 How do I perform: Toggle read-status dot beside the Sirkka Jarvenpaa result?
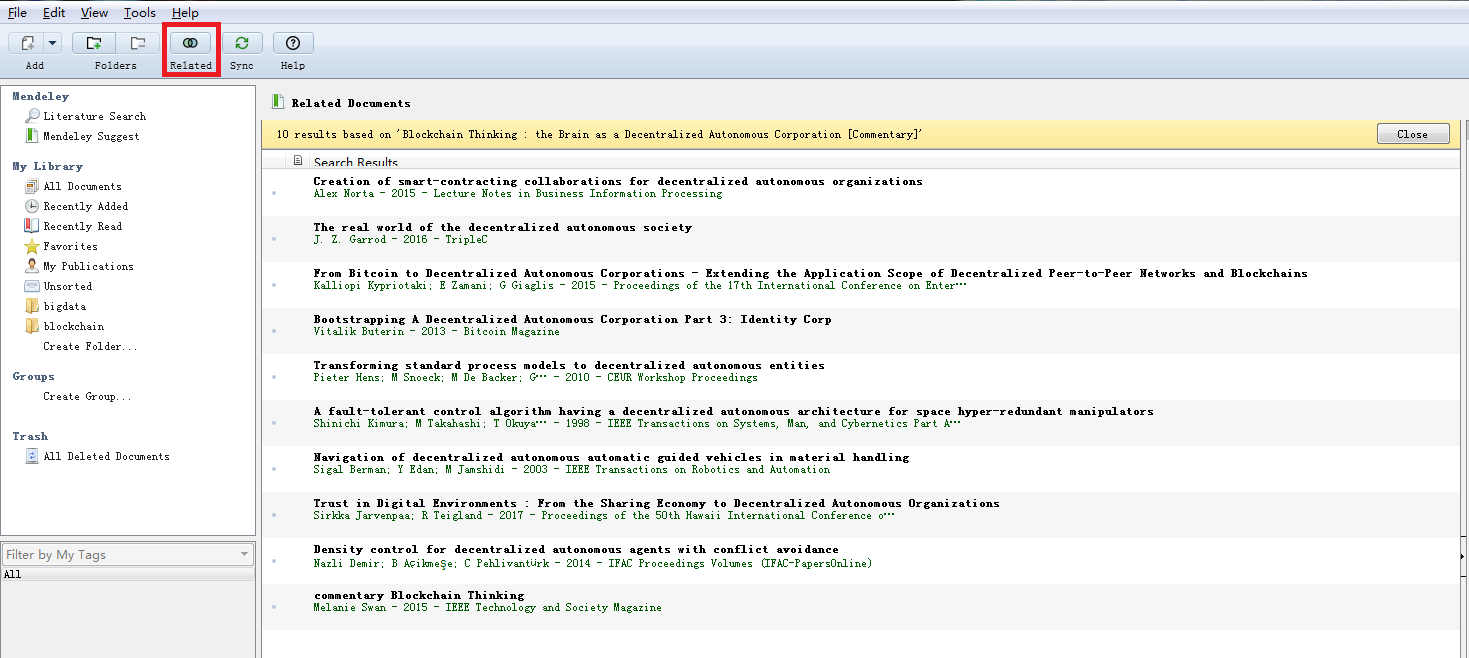coord(274,515)
